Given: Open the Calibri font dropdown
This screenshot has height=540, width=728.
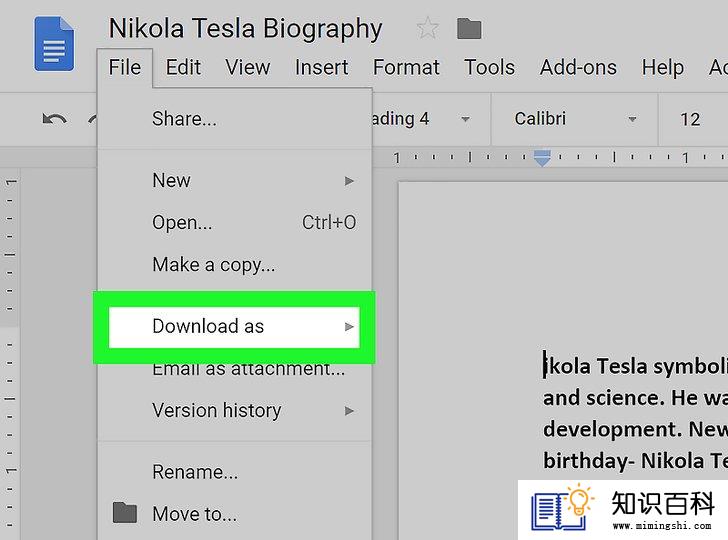Looking at the screenshot, I should coord(574,119).
